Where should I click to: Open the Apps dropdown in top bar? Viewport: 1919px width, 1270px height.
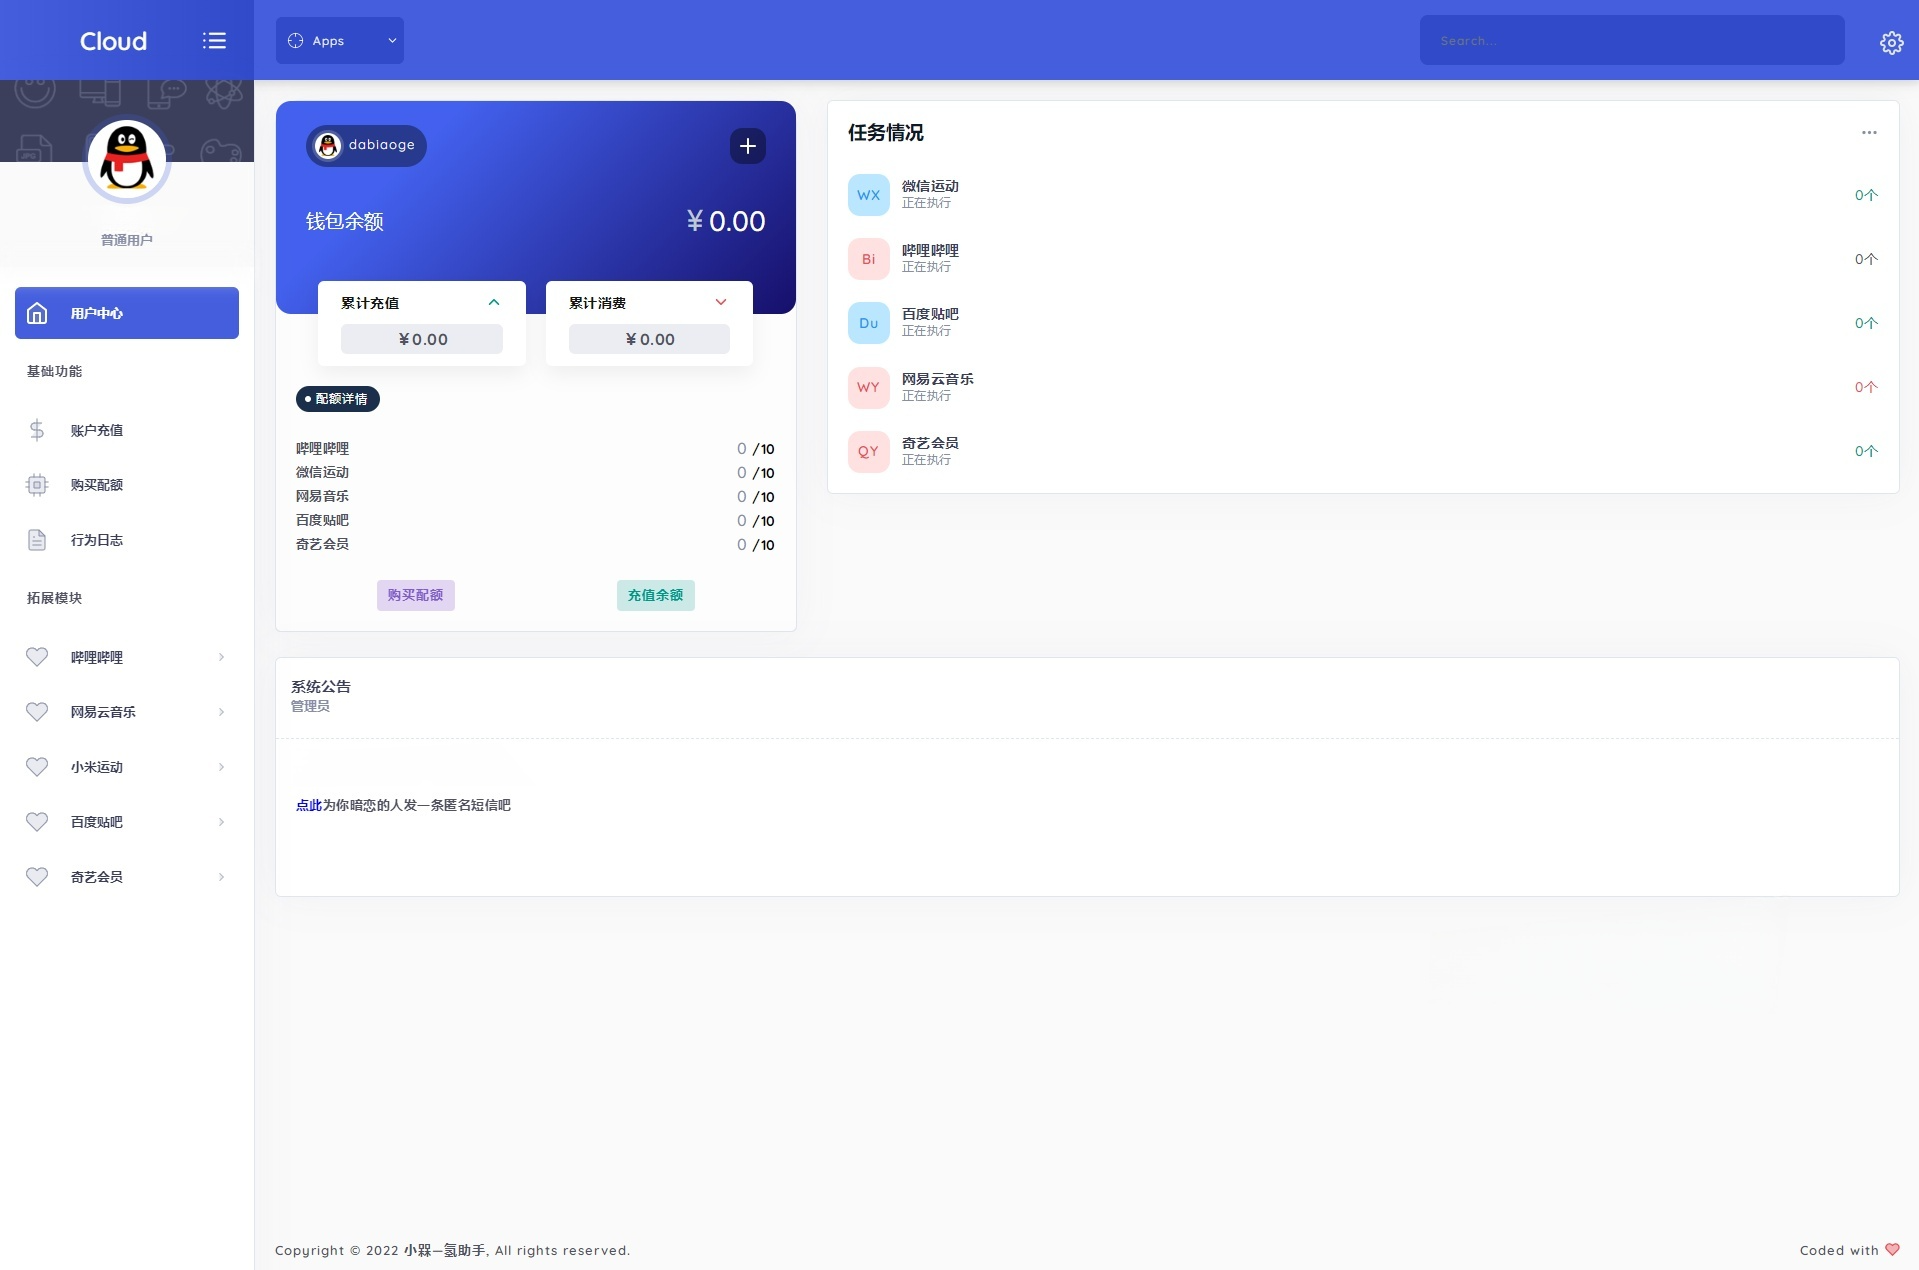click(340, 41)
